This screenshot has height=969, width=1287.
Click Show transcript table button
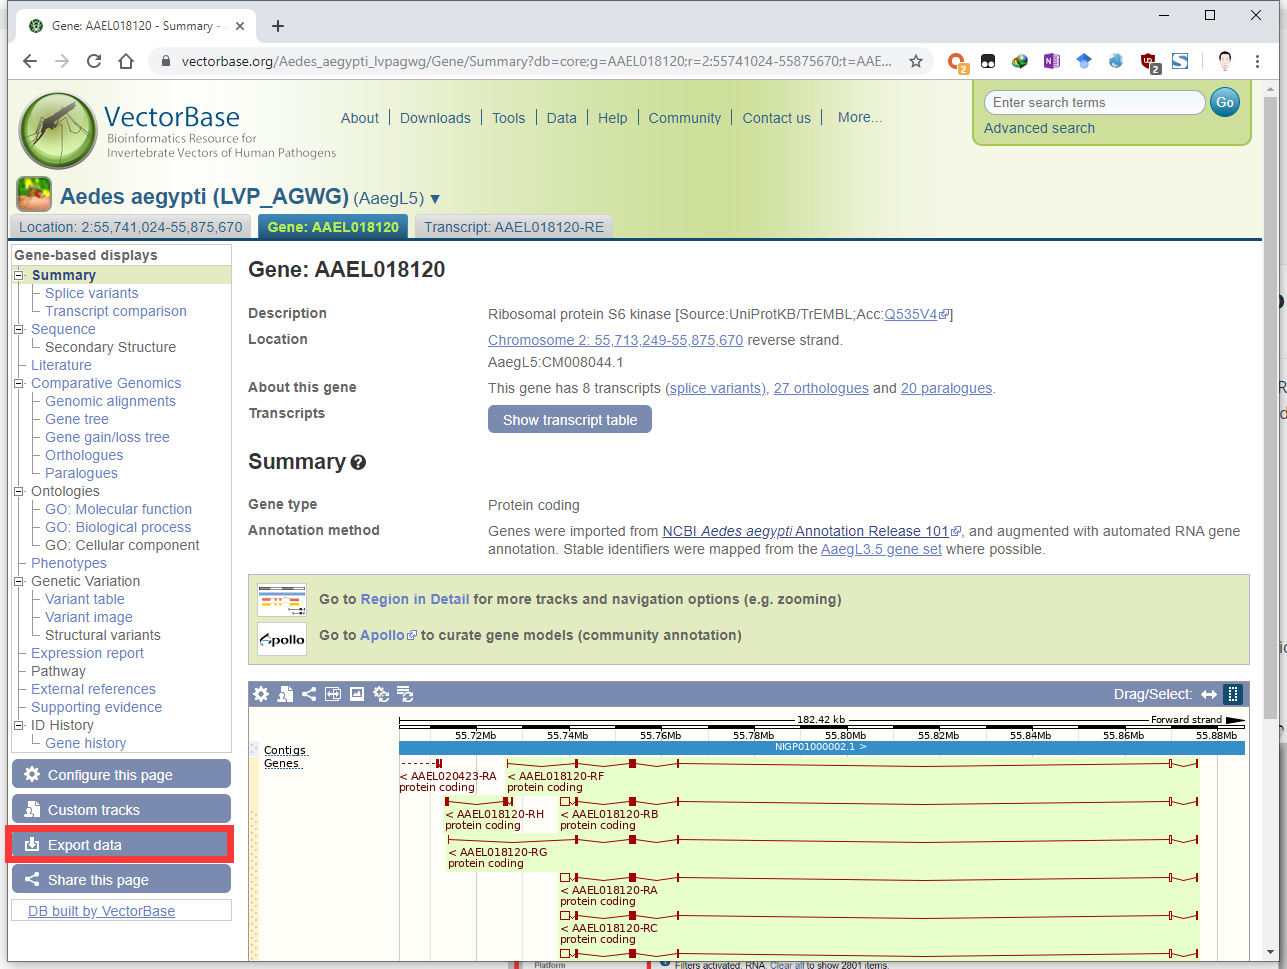pos(569,420)
